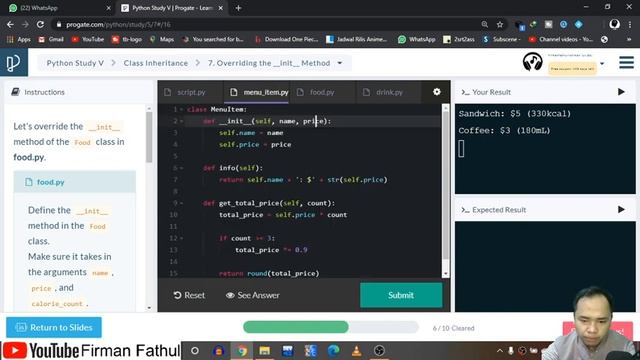Click the browser address bar

click(x=269, y=24)
